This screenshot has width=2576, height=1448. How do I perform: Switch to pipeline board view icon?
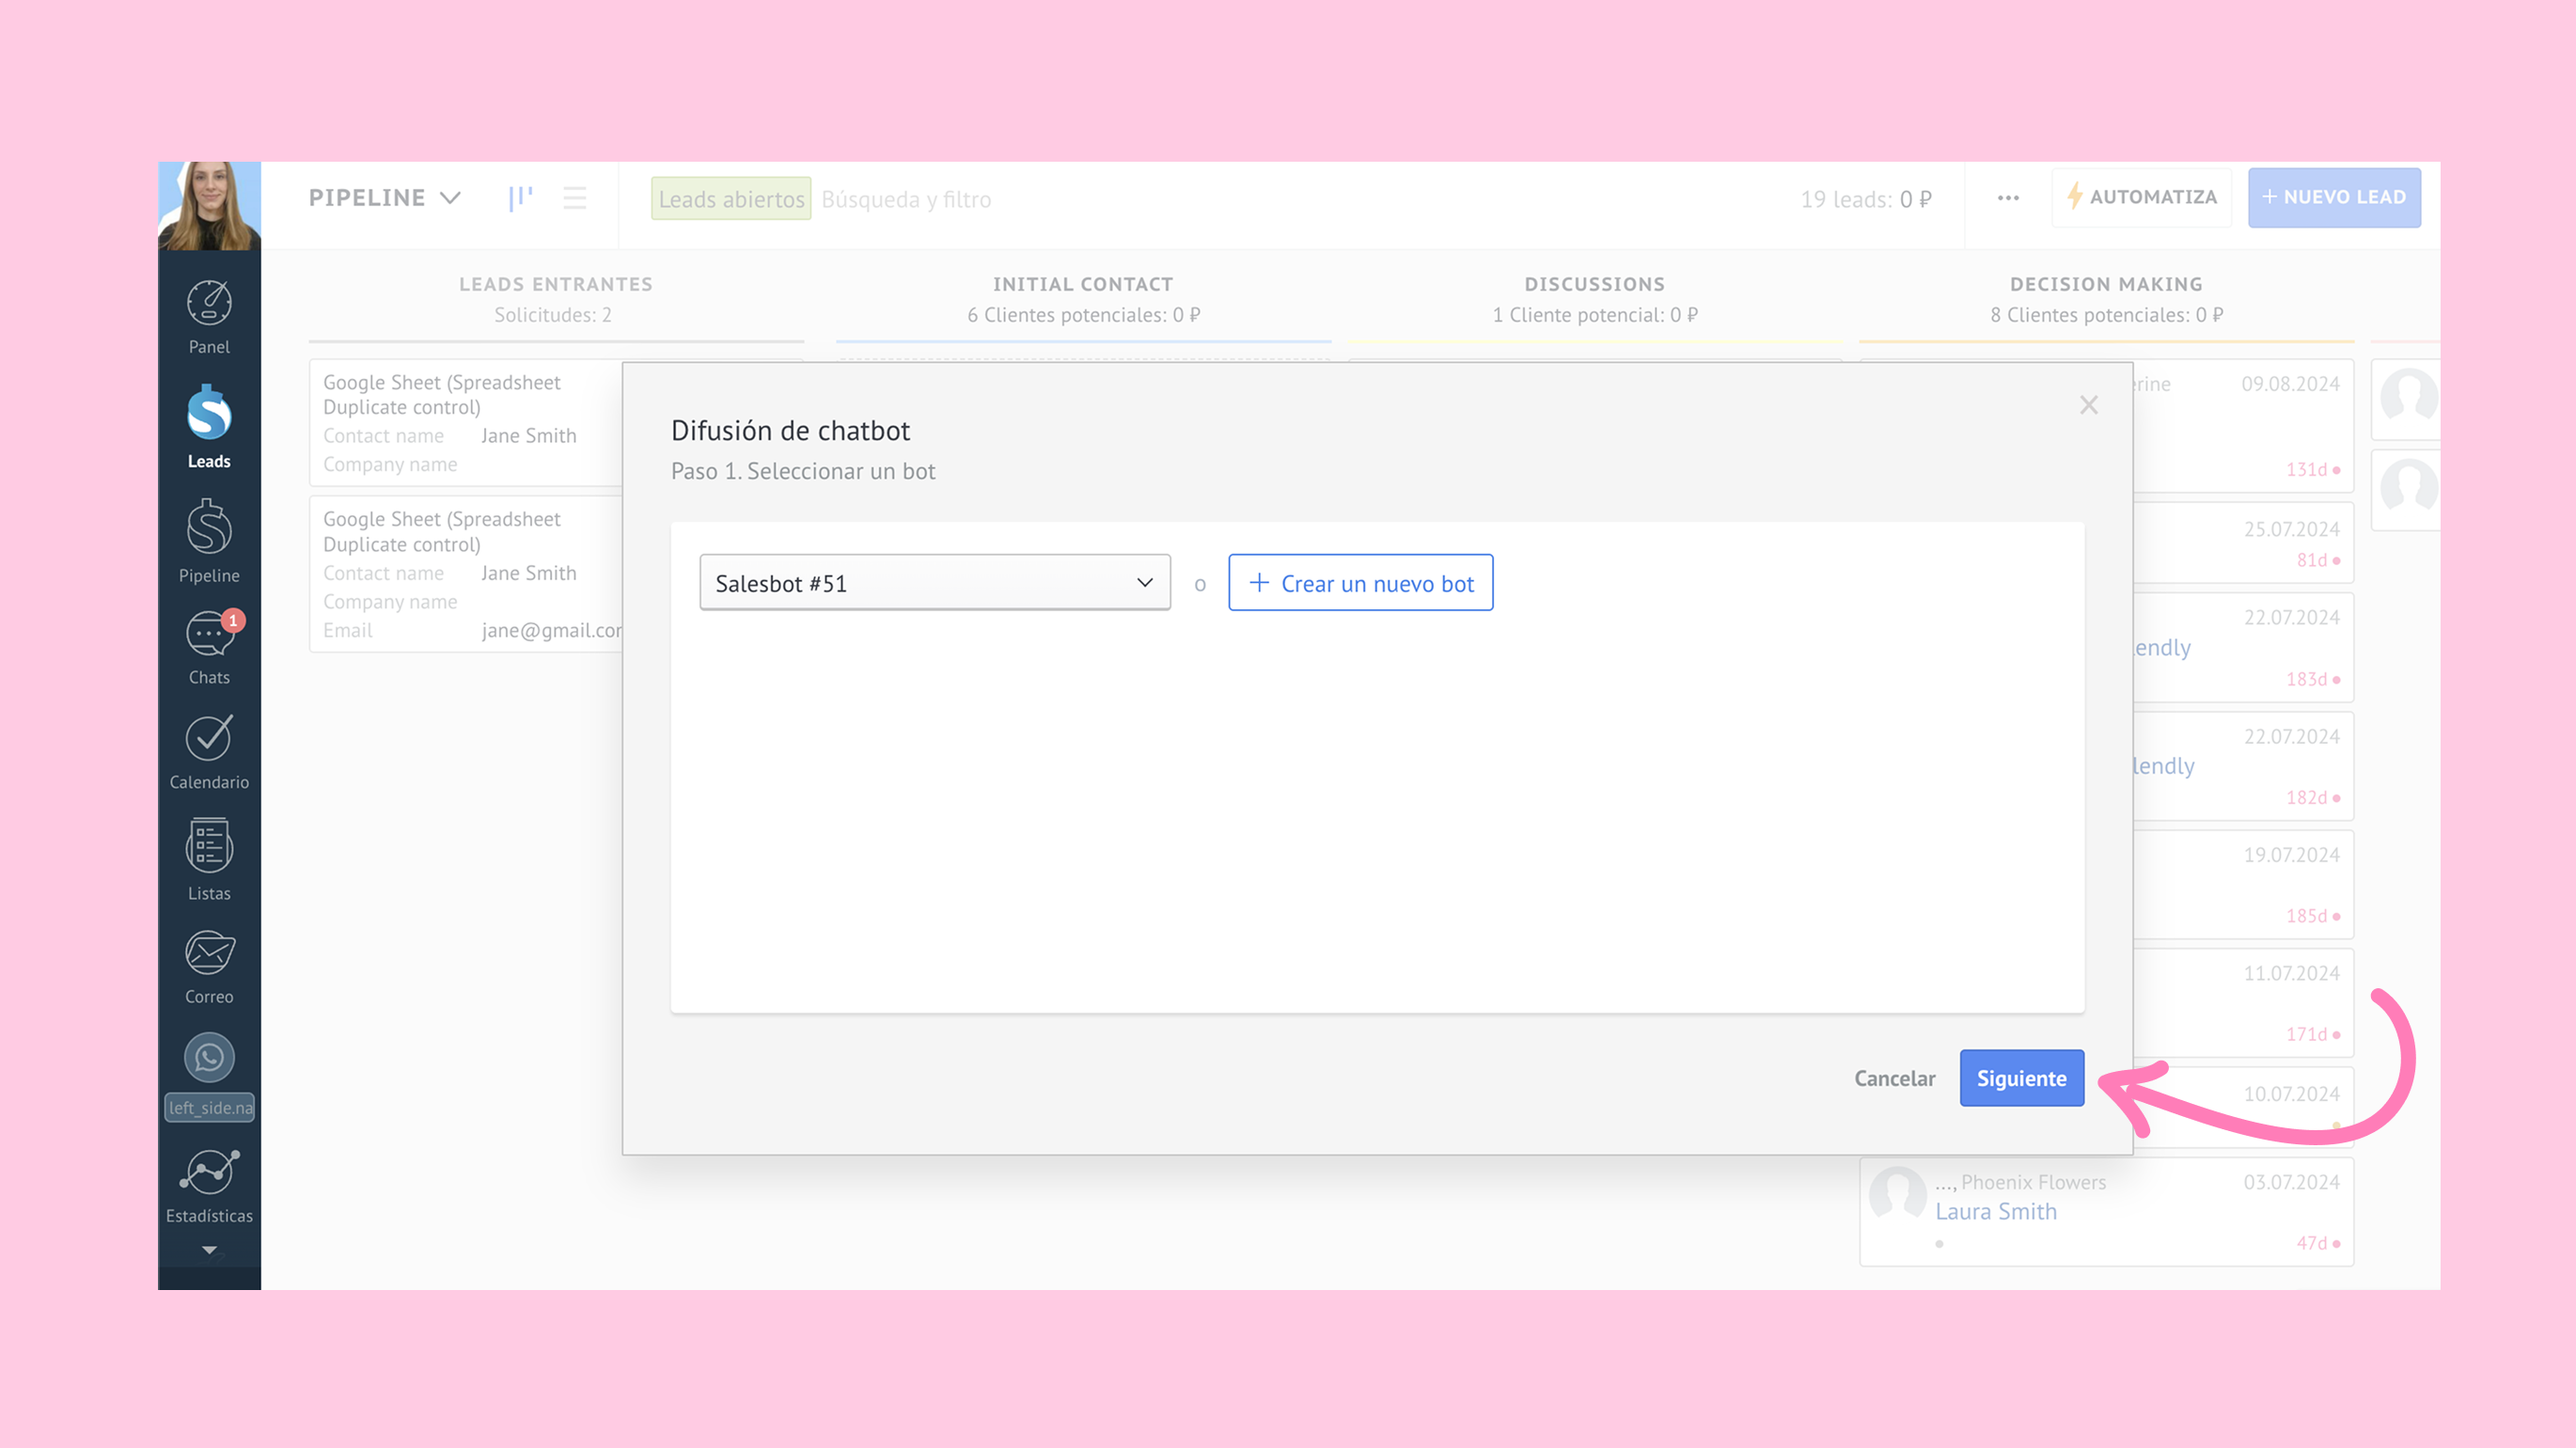(x=520, y=198)
